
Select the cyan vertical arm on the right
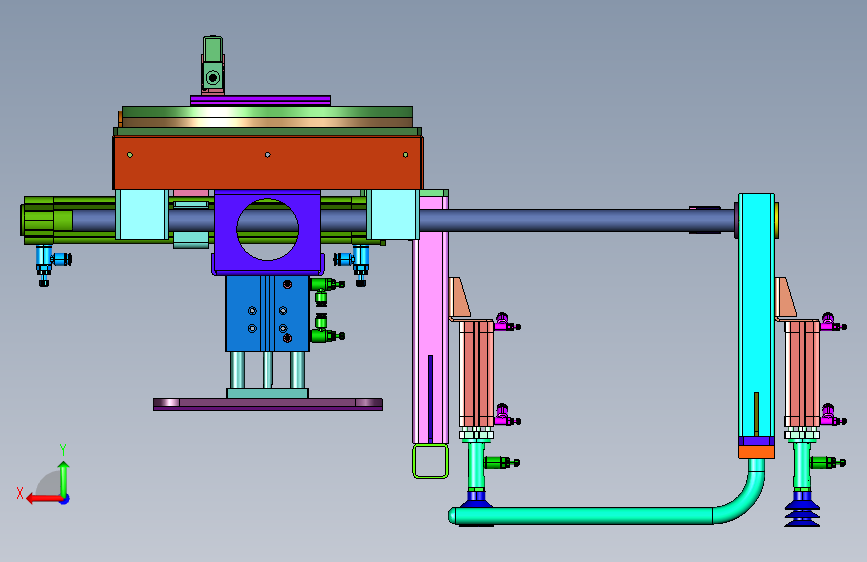pyautogui.click(x=756, y=315)
